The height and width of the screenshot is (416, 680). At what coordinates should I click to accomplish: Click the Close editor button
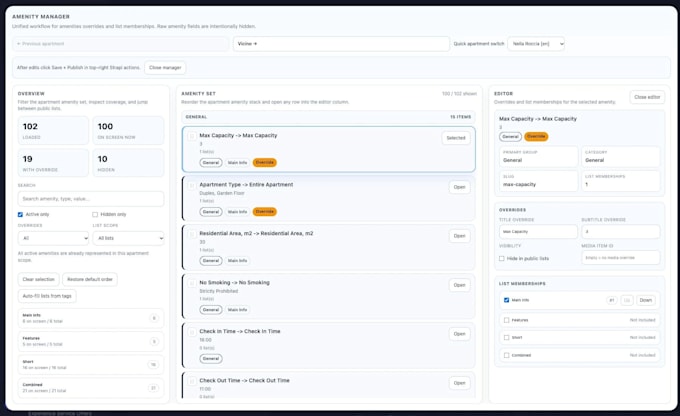coord(647,97)
